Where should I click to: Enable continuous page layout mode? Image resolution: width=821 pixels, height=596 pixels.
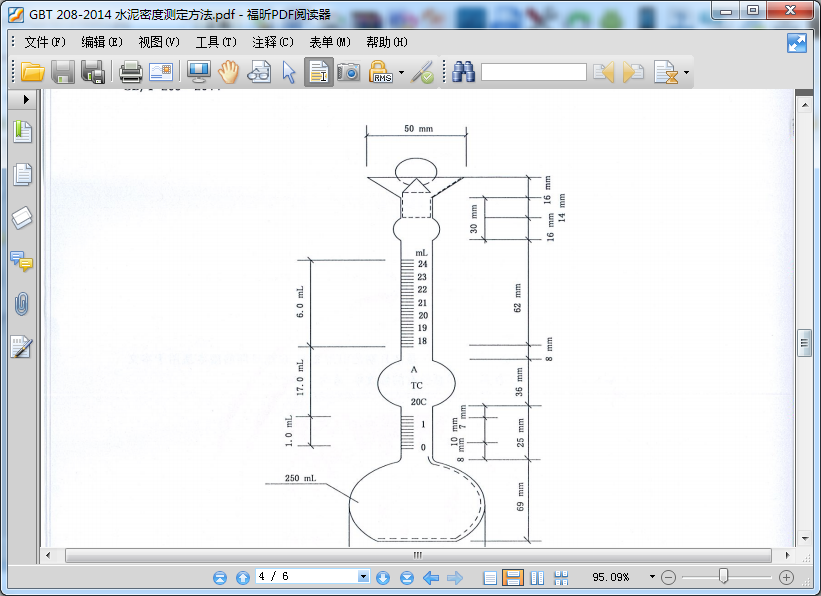pyautogui.click(x=512, y=577)
